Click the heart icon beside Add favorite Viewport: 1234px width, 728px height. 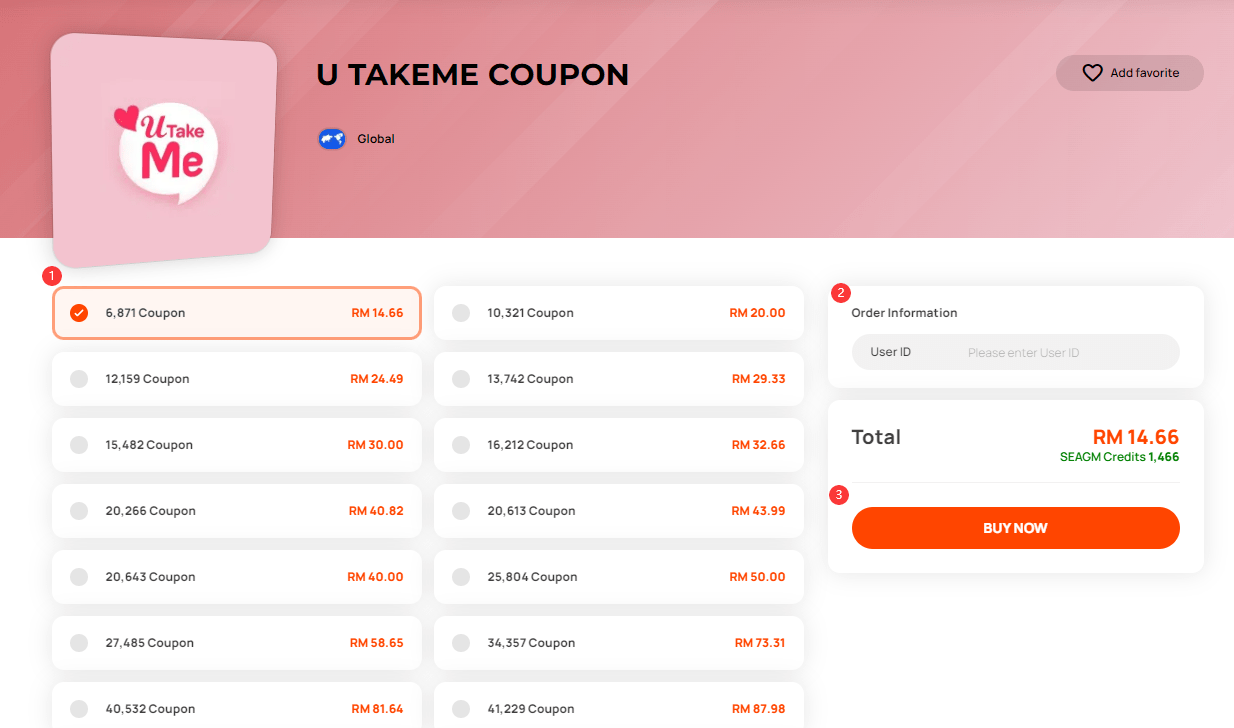click(x=1091, y=72)
